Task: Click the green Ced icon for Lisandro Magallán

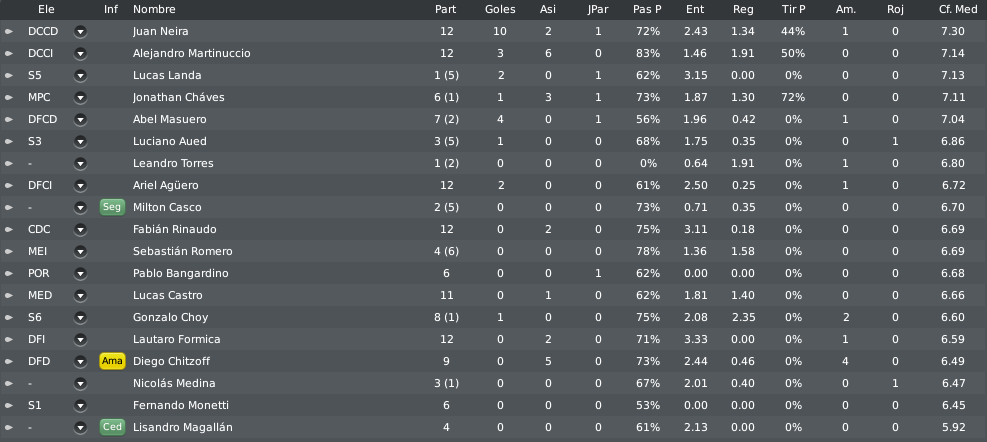Action: (x=112, y=428)
